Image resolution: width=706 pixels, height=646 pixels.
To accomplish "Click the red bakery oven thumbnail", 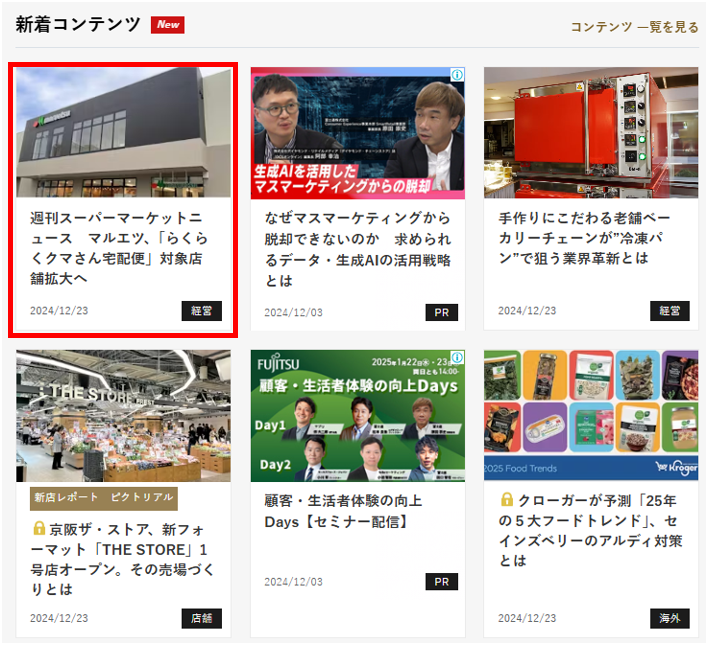I will pos(590,132).
